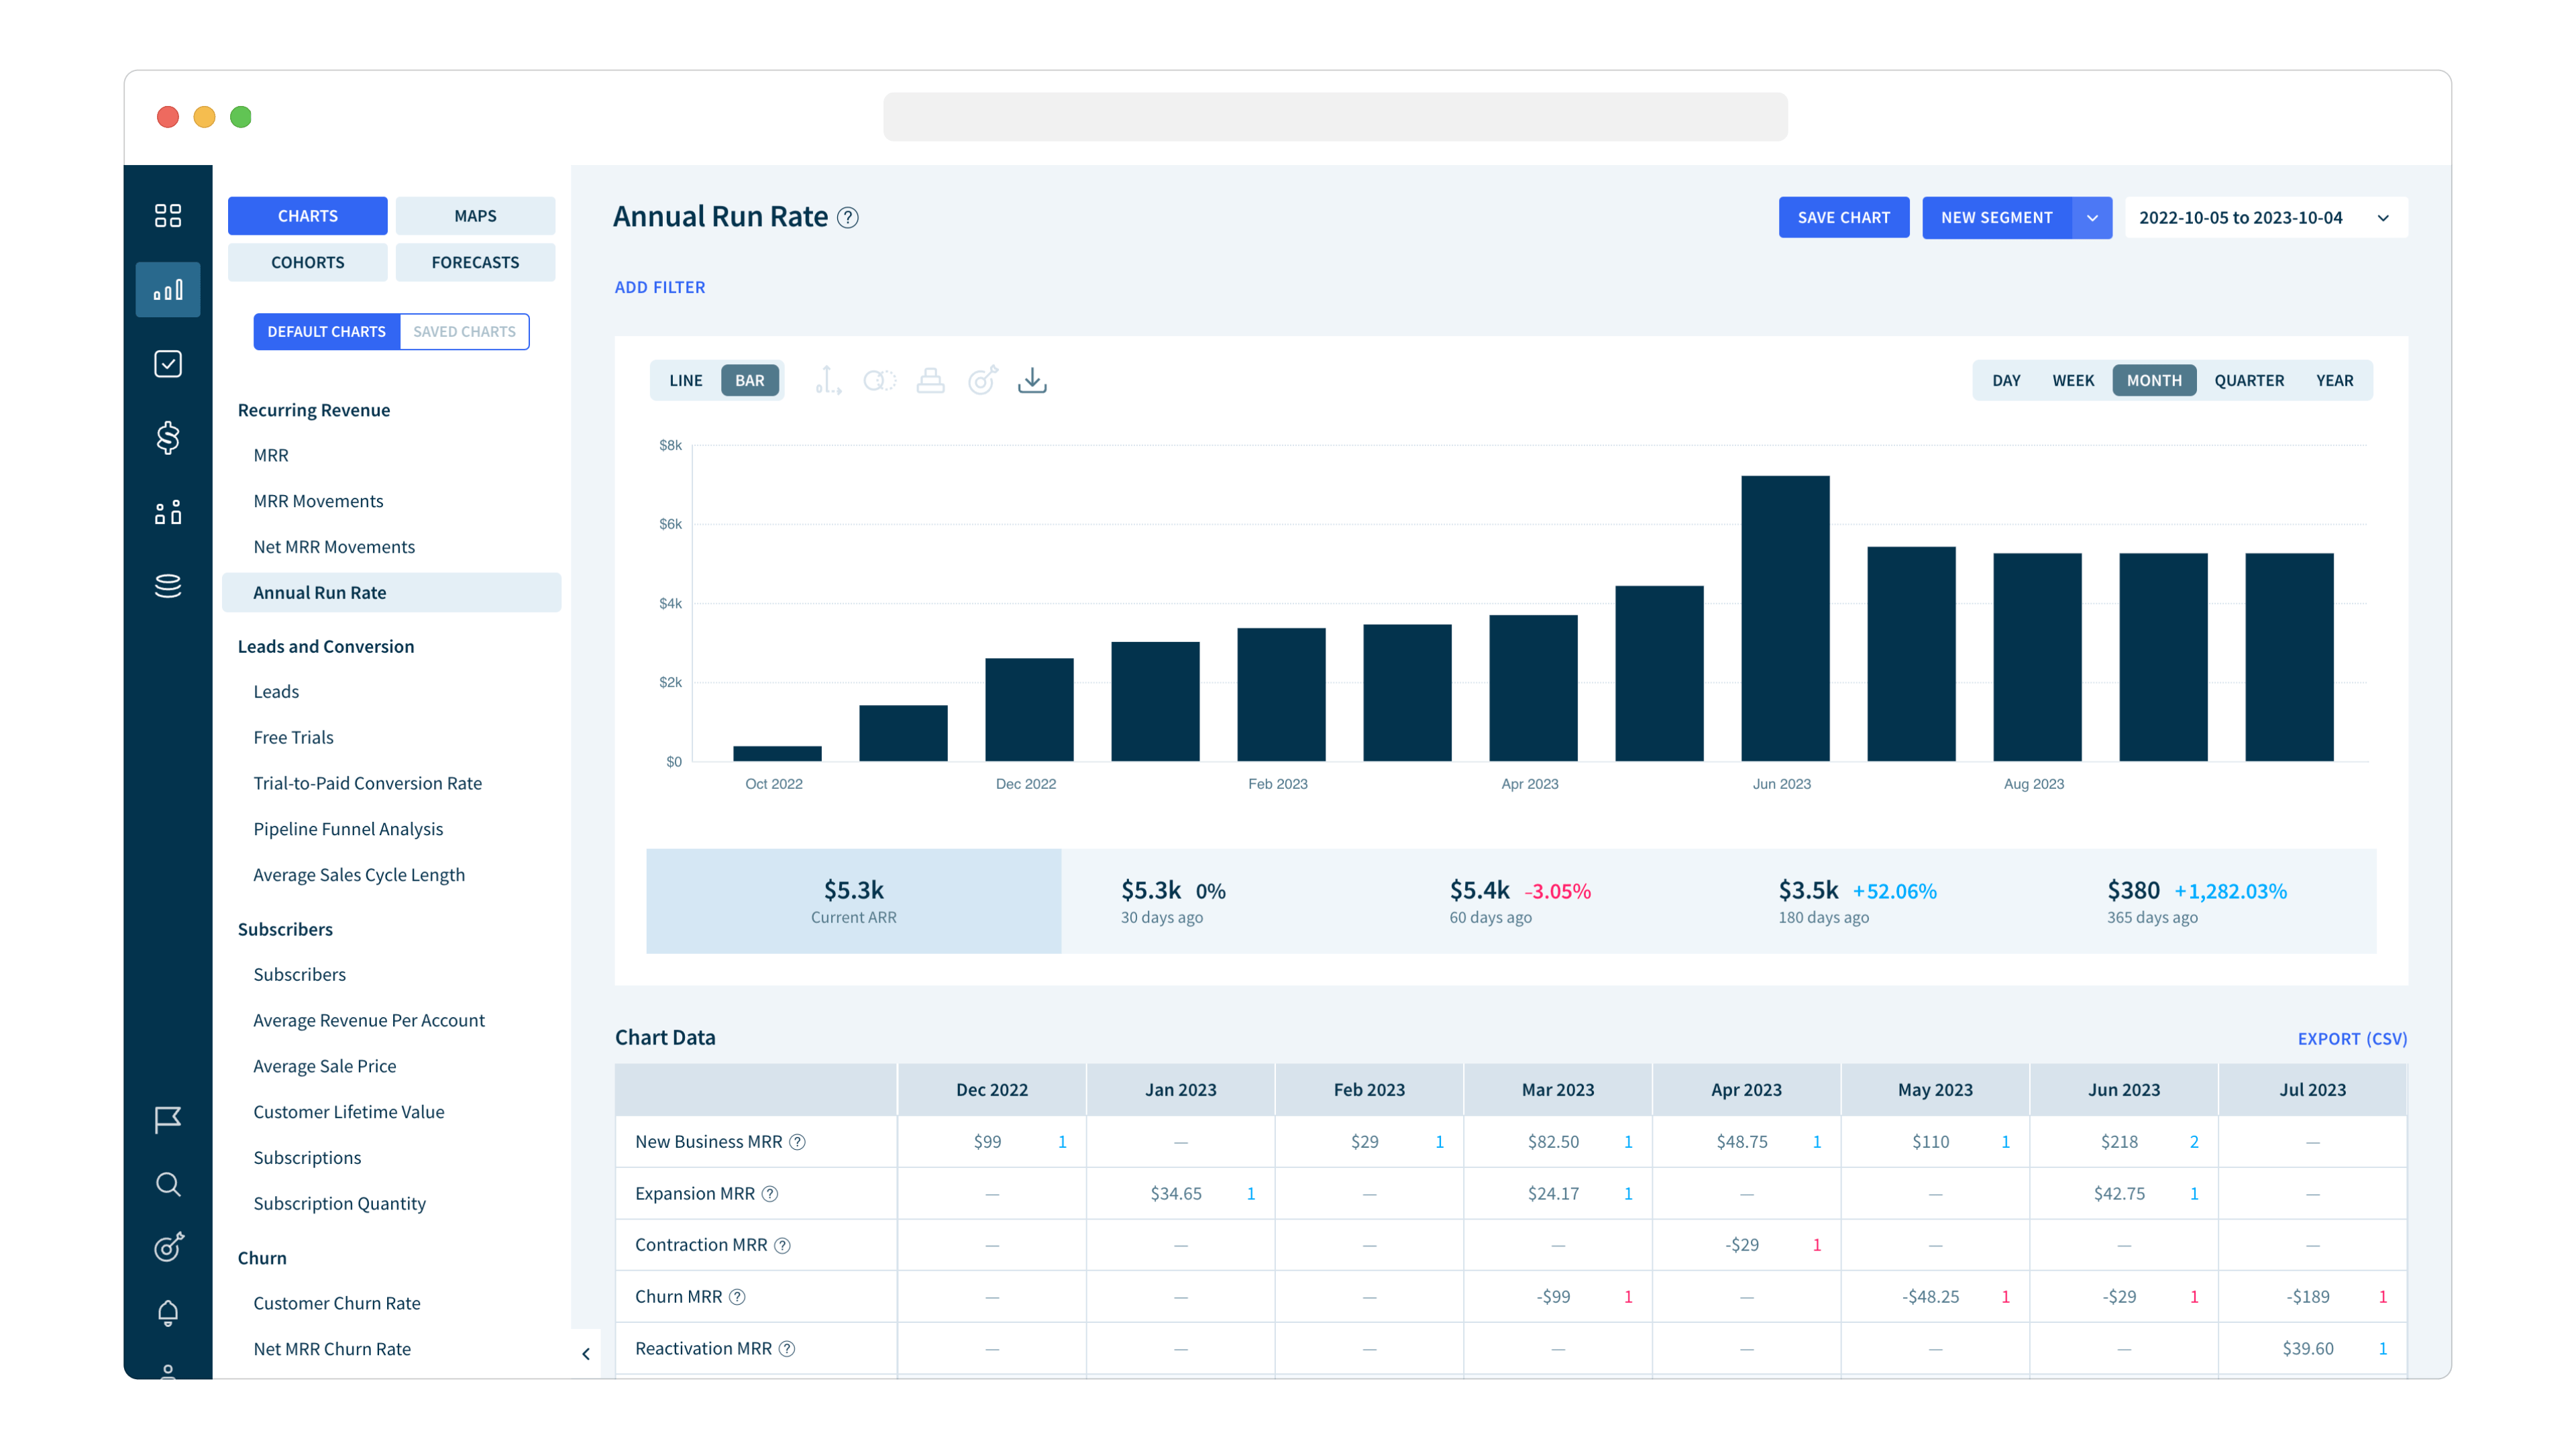2576x1449 pixels.
Task: Switch chart granularity to QUARTER
Action: pyautogui.click(x=2249, y=380)
